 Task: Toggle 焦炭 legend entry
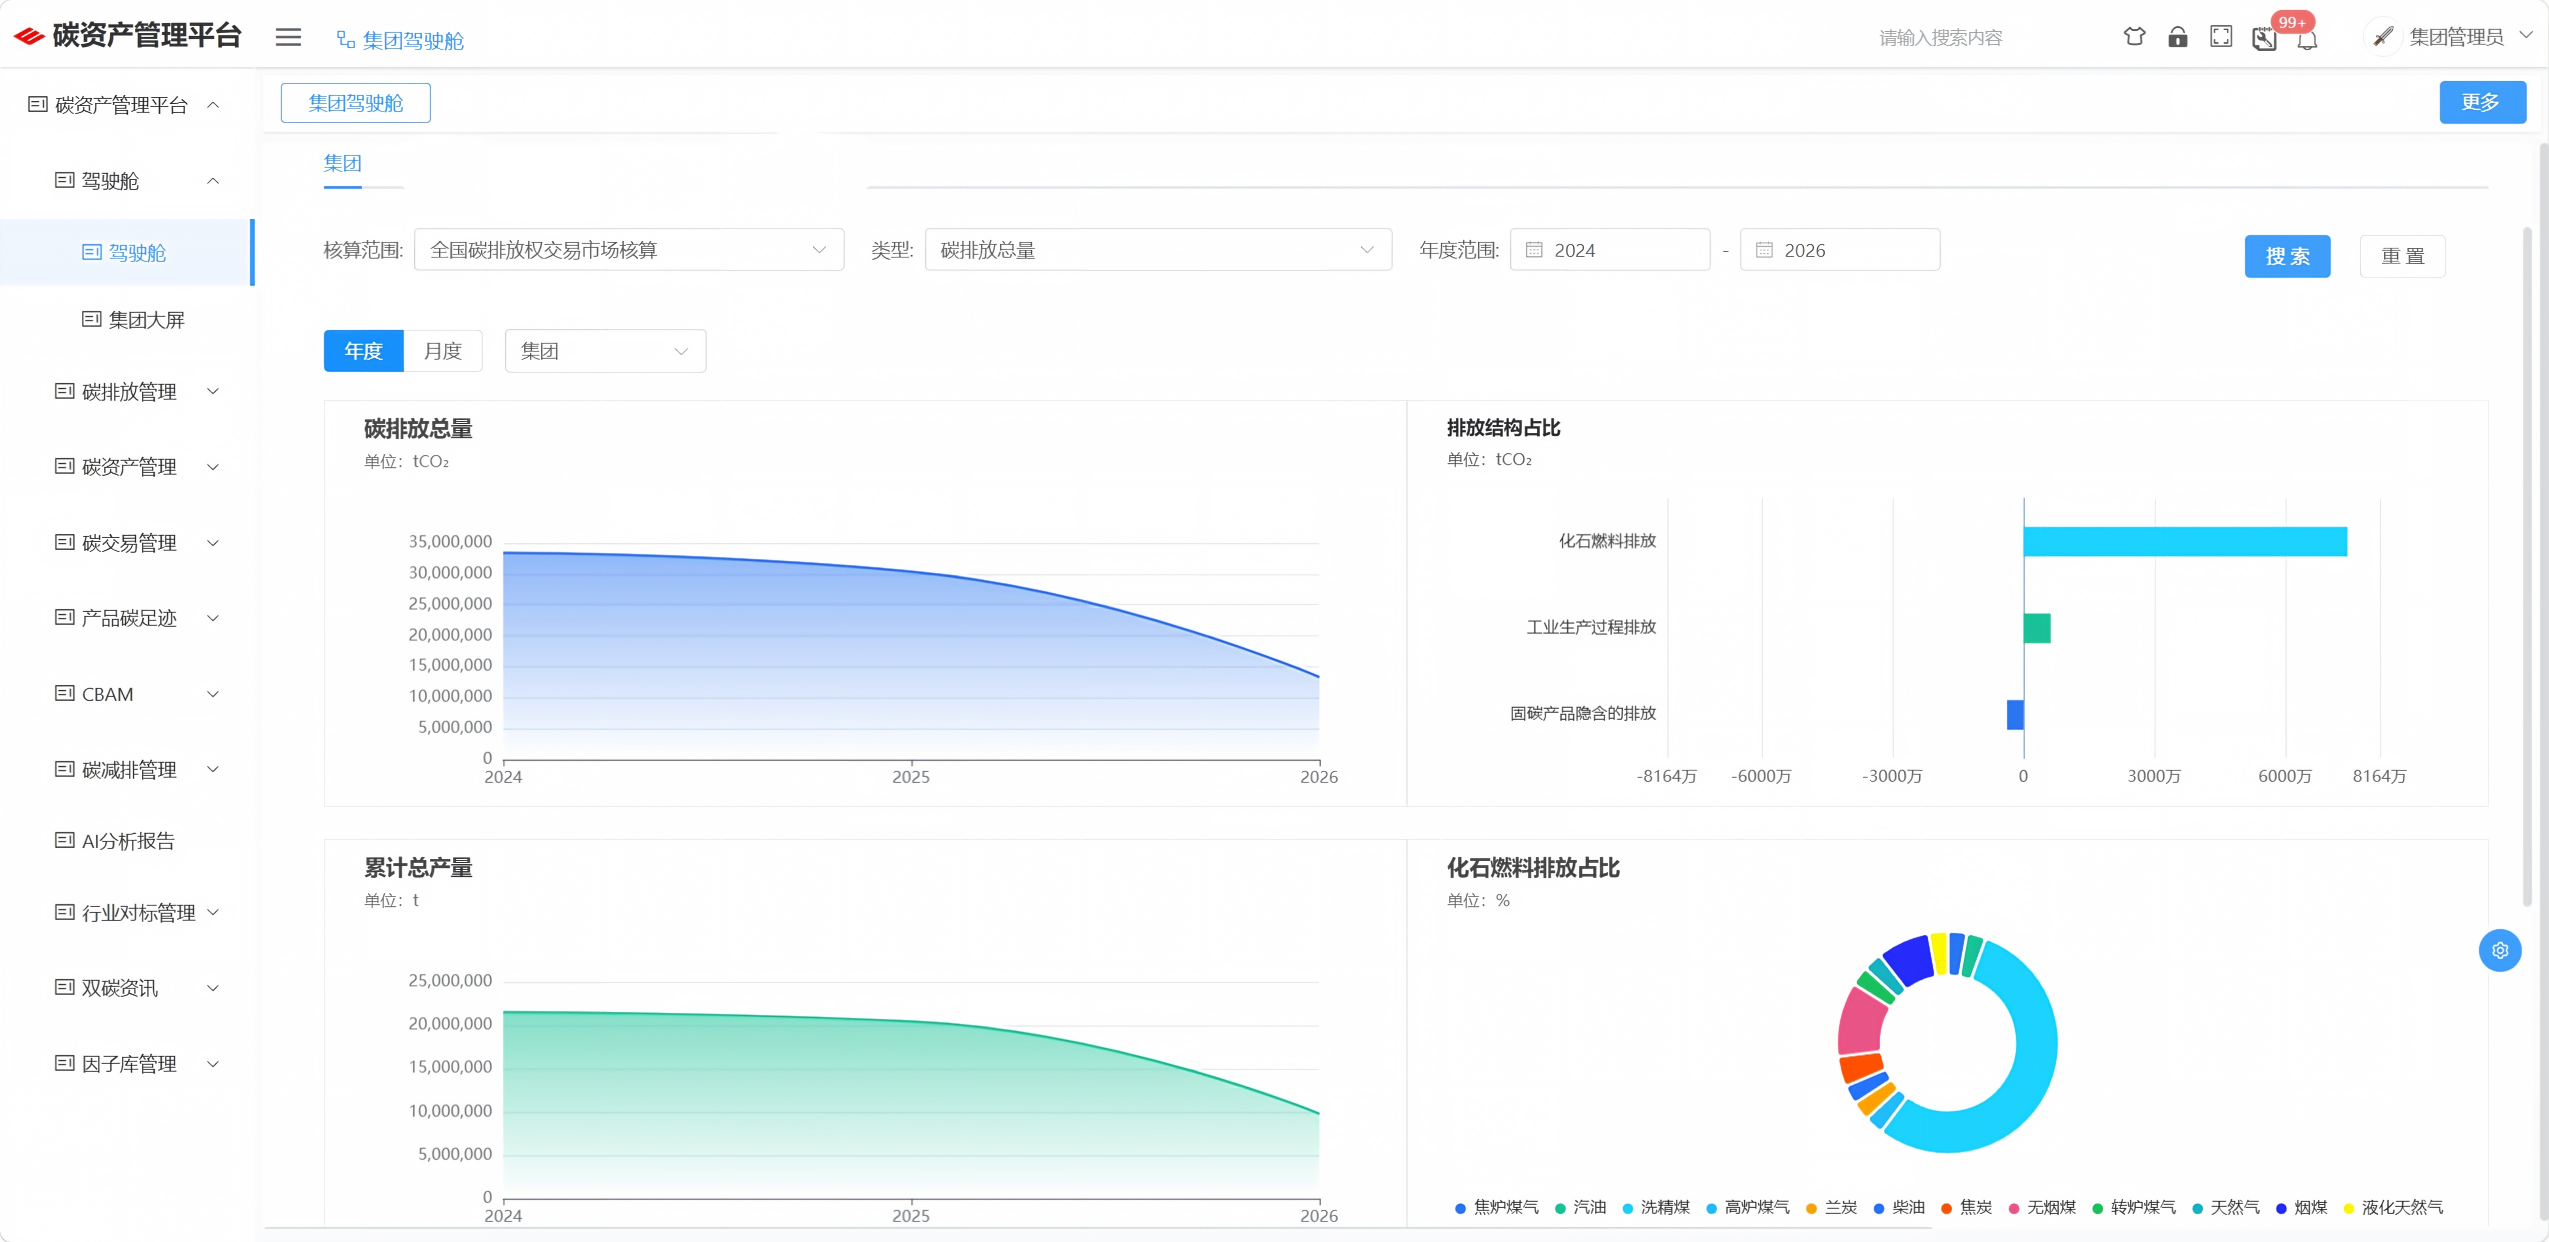coord(1966,1207)
